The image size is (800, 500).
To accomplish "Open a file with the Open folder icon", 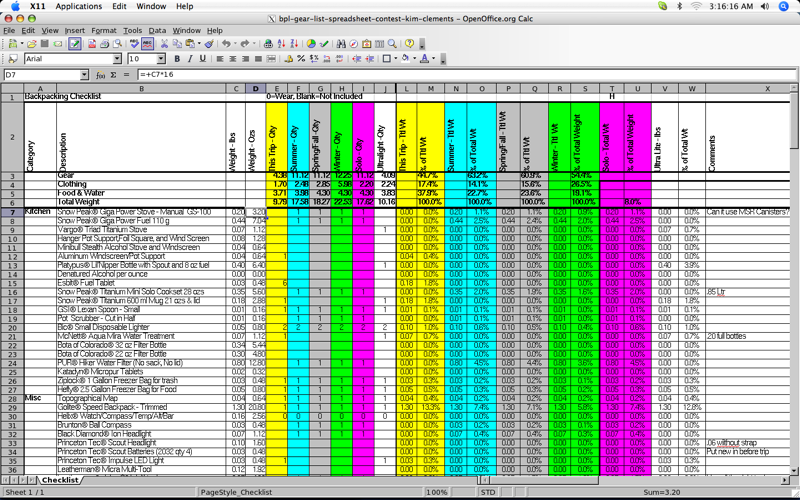I will pyautogui.click(x=32, y=44).
